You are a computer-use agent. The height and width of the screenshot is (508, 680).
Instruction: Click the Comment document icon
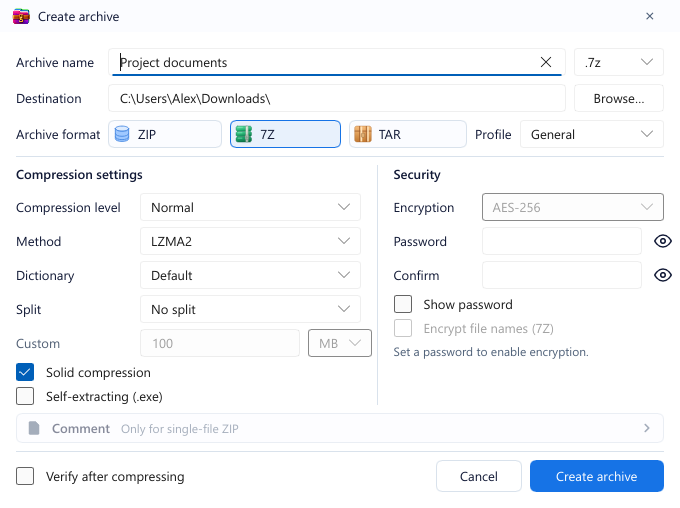pyautogui.click(x=34, y=428)
